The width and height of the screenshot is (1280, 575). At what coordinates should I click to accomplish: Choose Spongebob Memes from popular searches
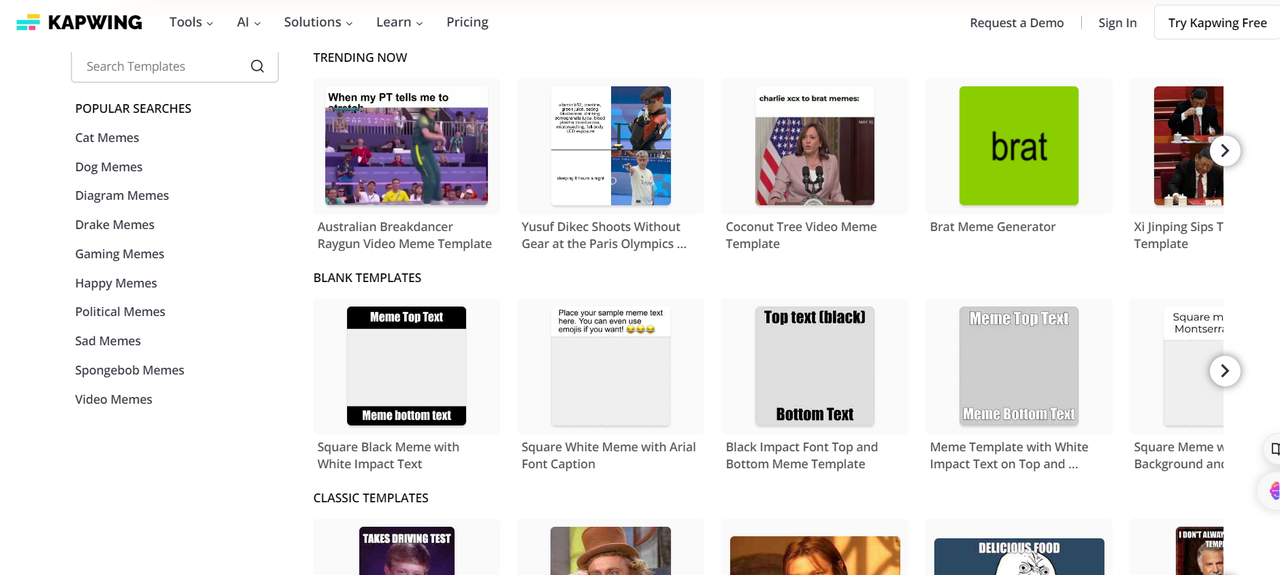click(130, 370)
